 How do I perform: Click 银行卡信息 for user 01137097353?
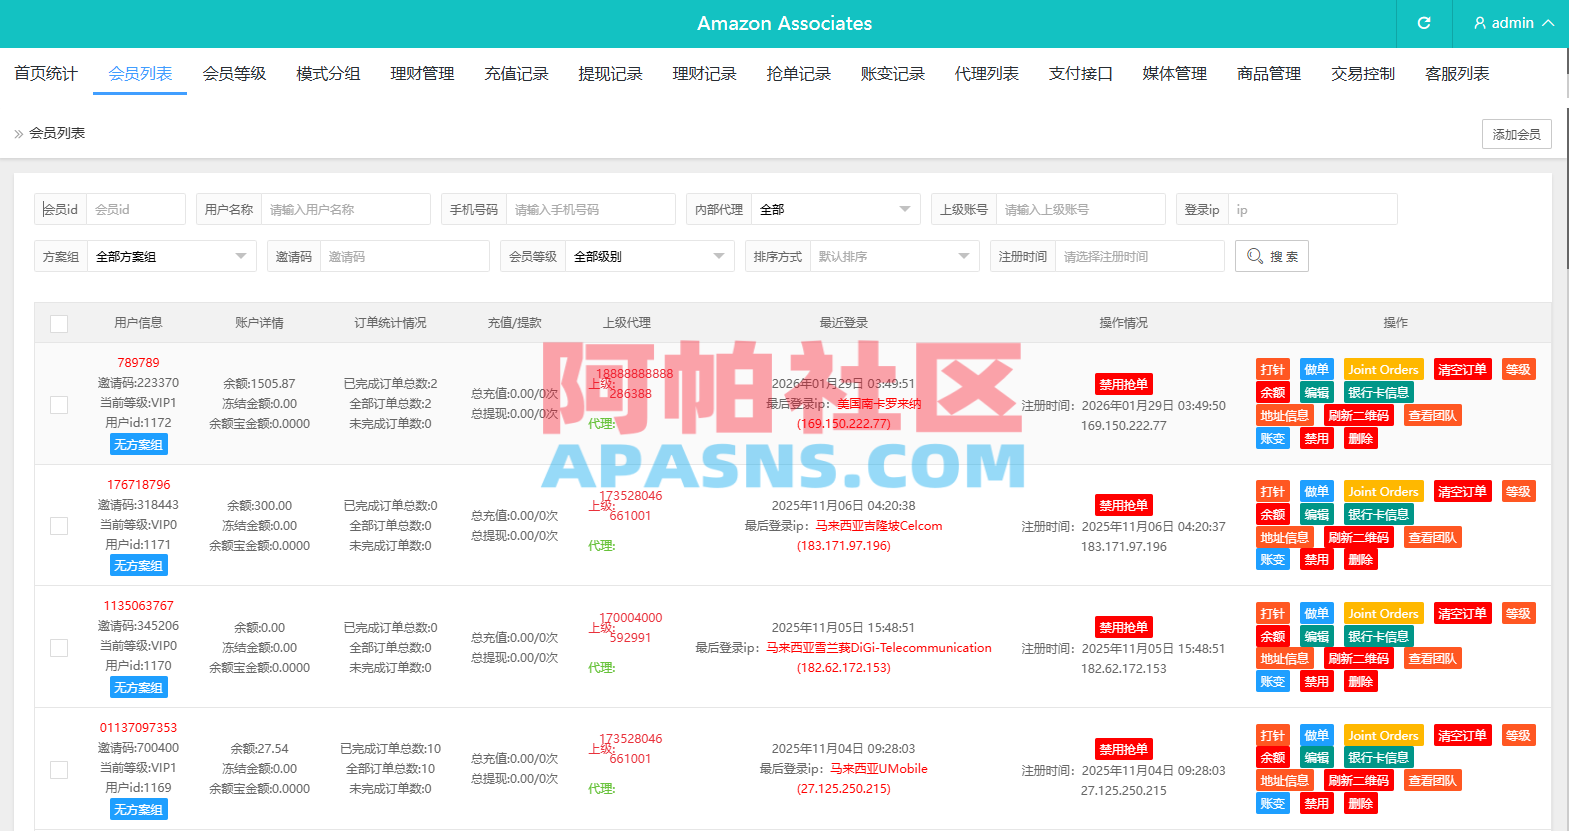(x=1378, y=757)
